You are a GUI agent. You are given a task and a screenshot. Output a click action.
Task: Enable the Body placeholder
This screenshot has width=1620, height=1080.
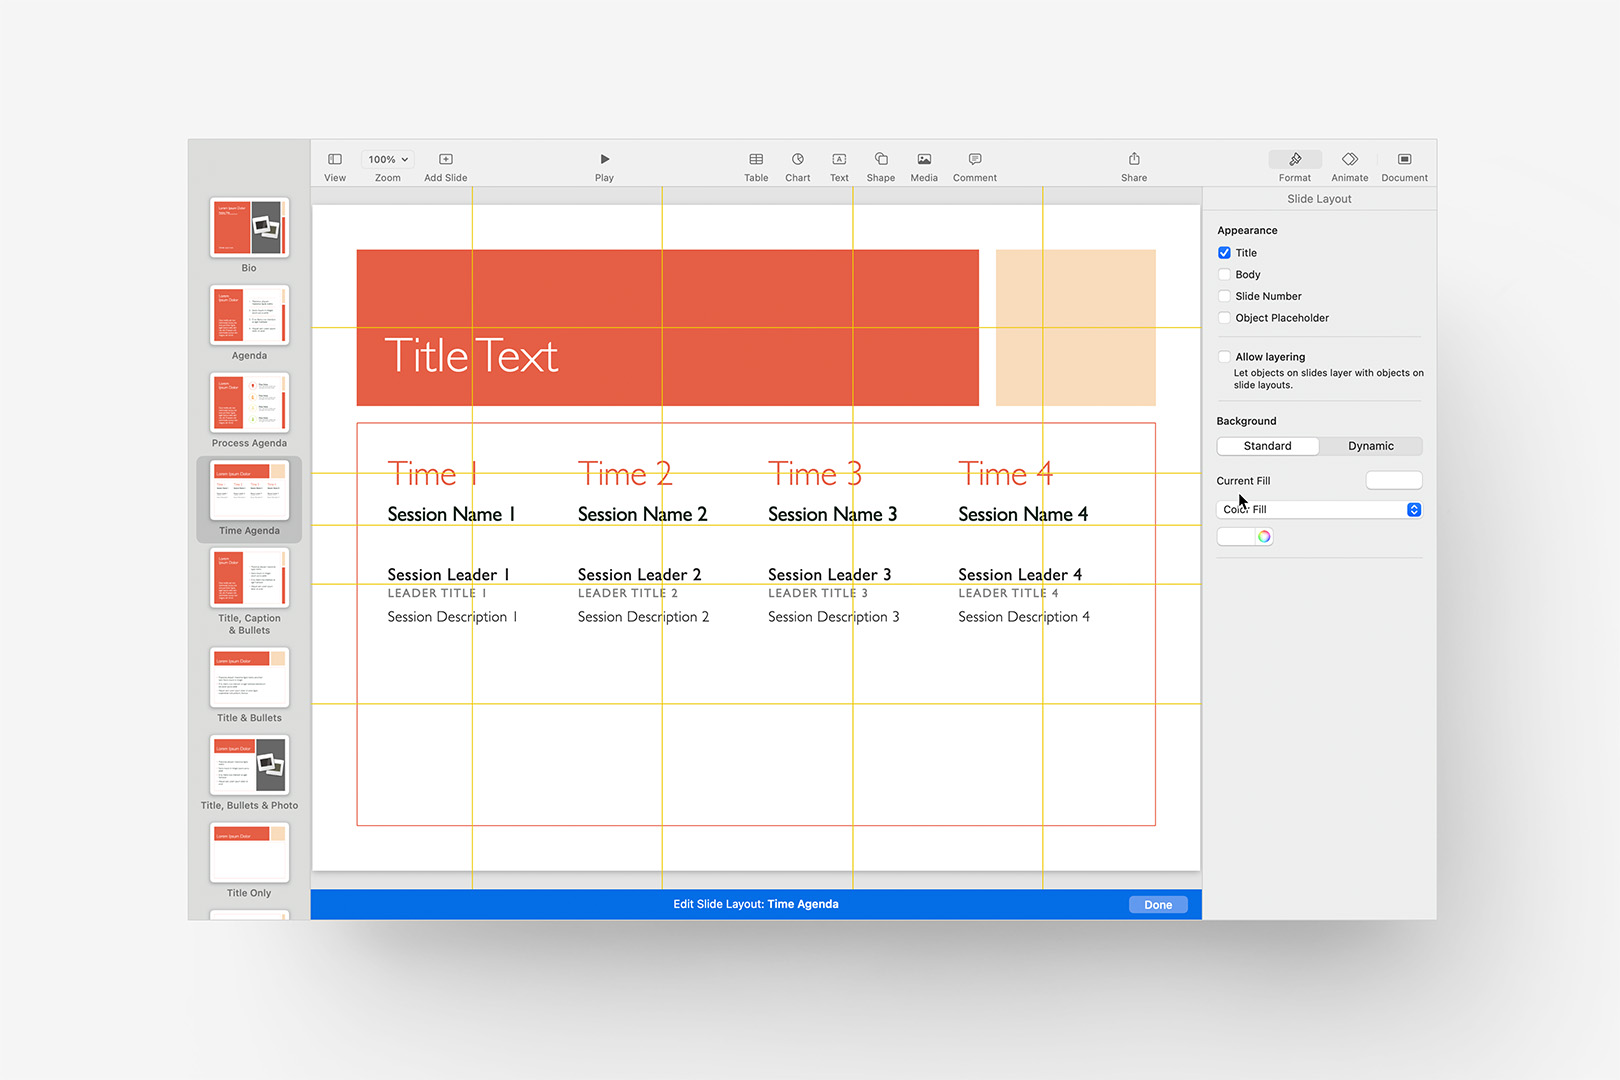coord(1224,274)
